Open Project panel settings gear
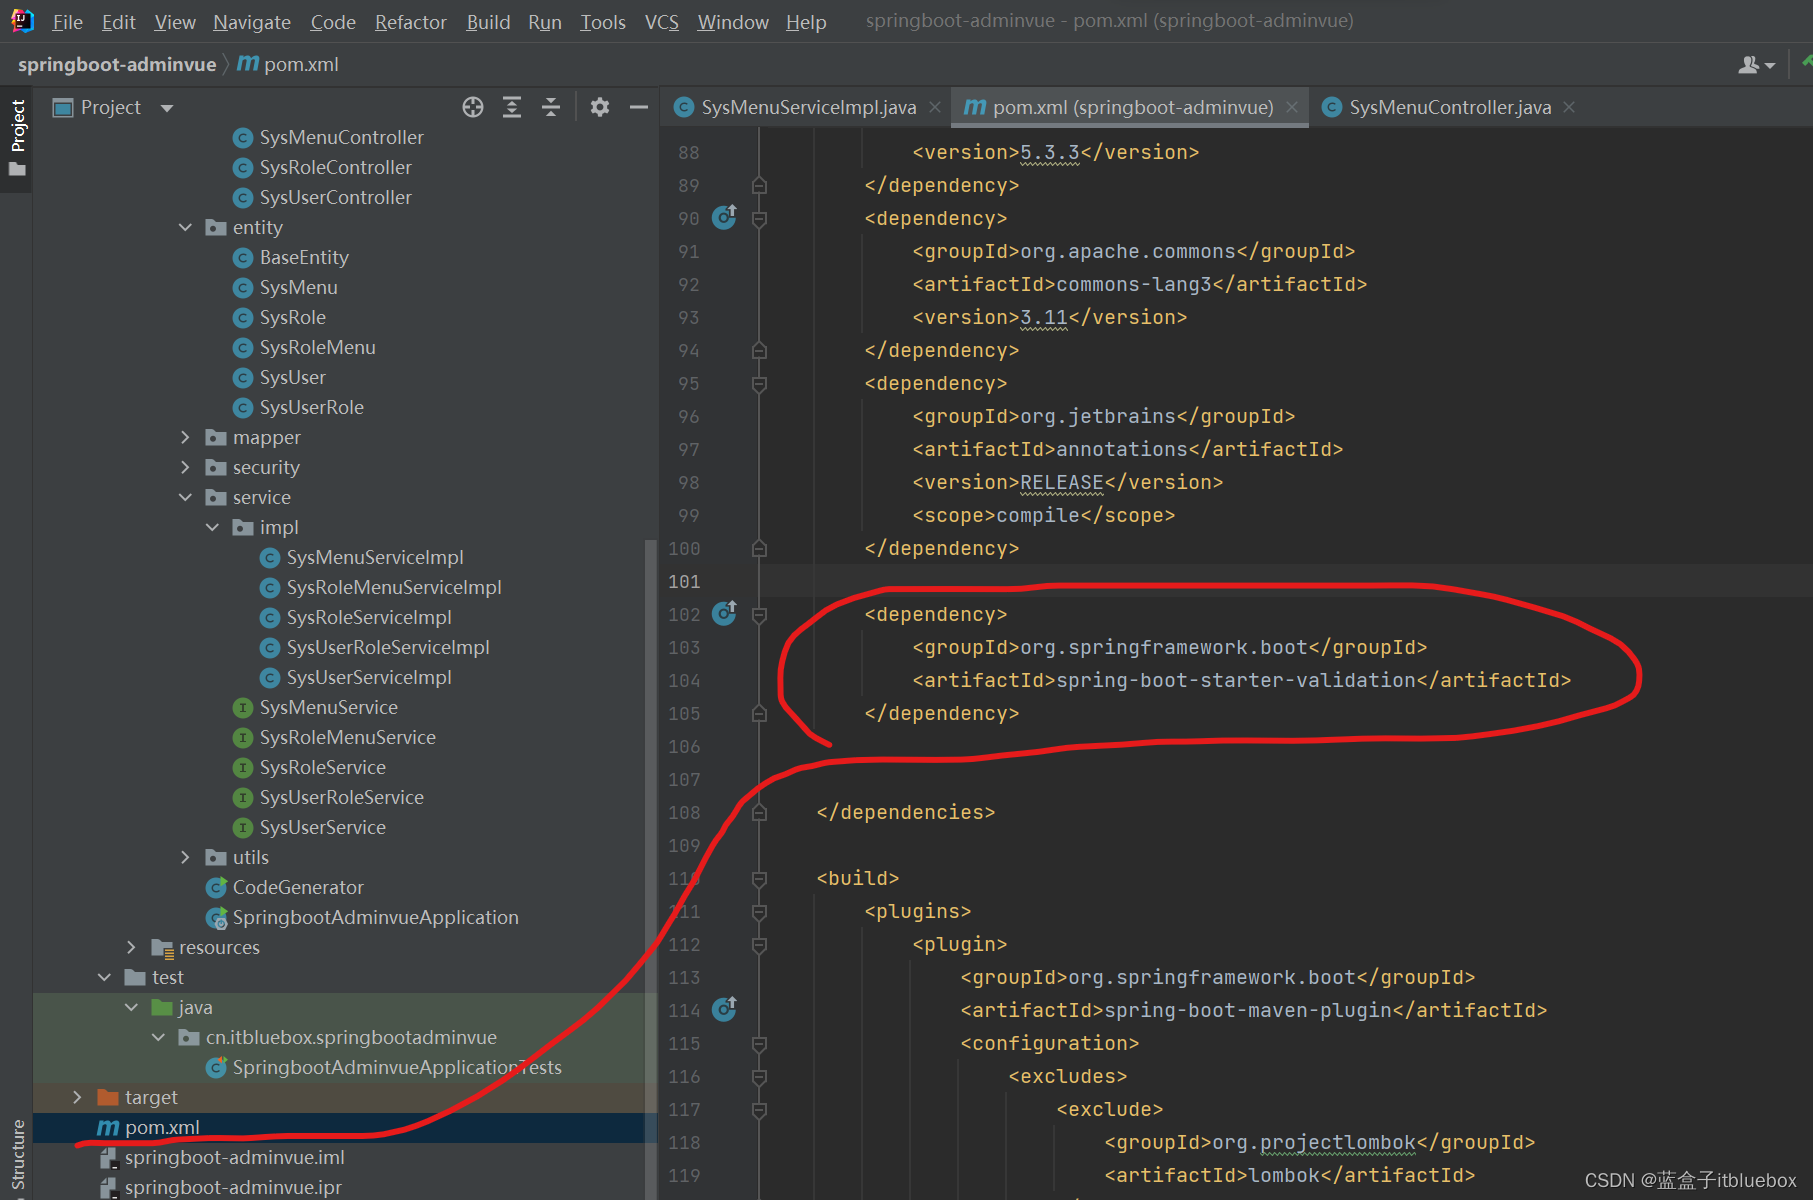Screen dimensions: 1813x1200 pyautogui.click(x=600, y=107)
